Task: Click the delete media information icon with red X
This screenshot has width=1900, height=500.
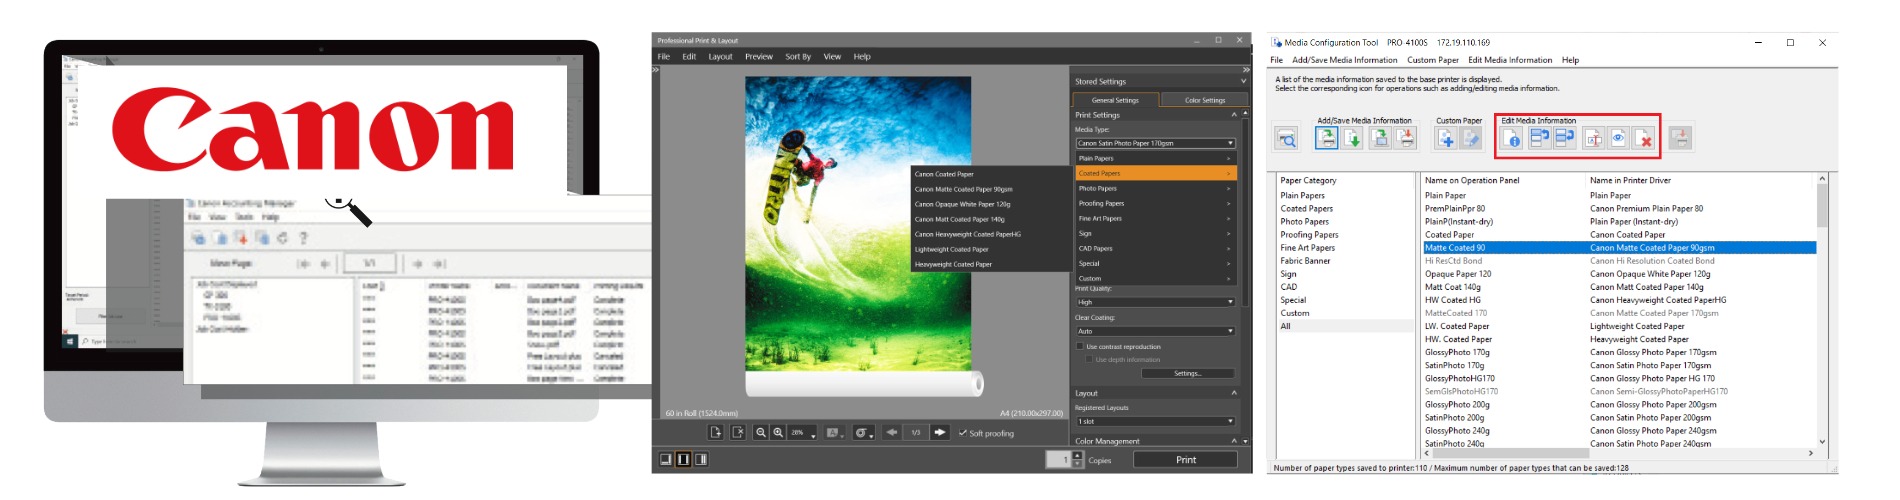Action: 1644,139
